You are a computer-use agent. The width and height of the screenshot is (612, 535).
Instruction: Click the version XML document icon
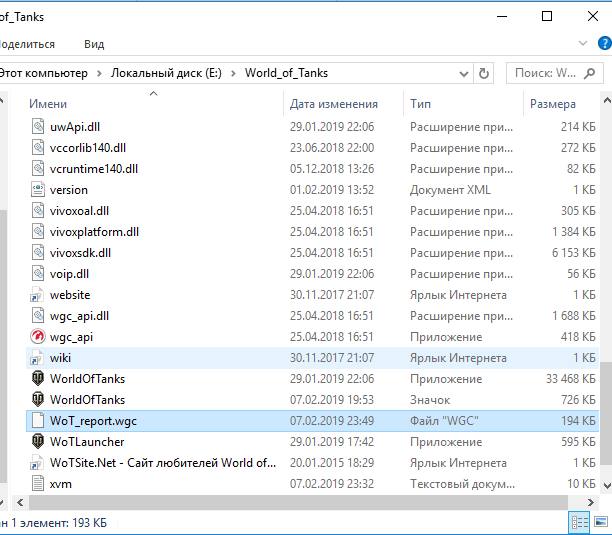pyautogui.click(x=38, y=190)
